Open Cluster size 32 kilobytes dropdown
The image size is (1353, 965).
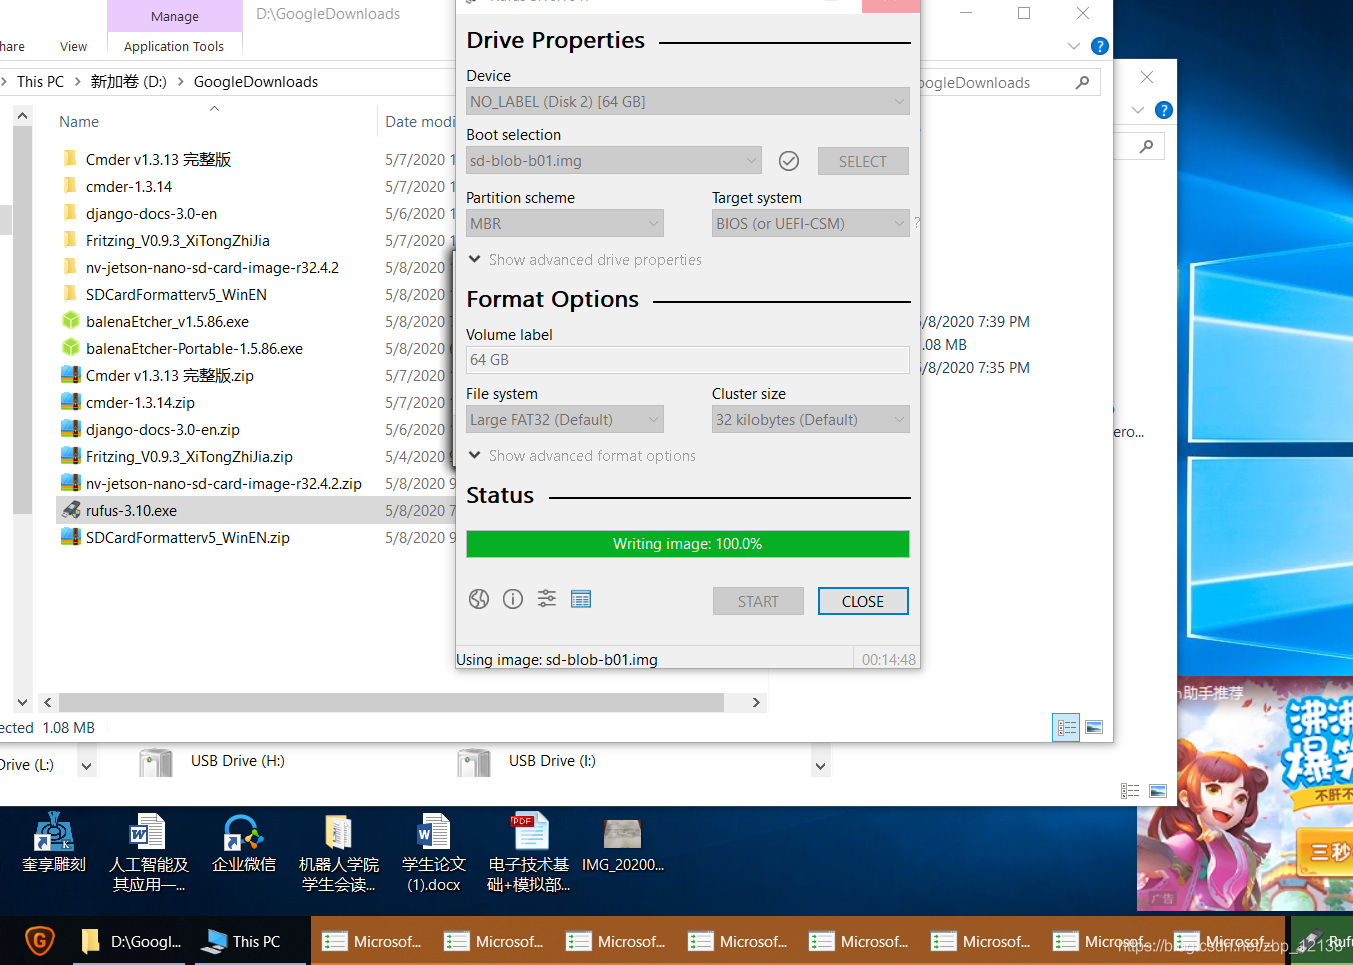coord(811,419)
